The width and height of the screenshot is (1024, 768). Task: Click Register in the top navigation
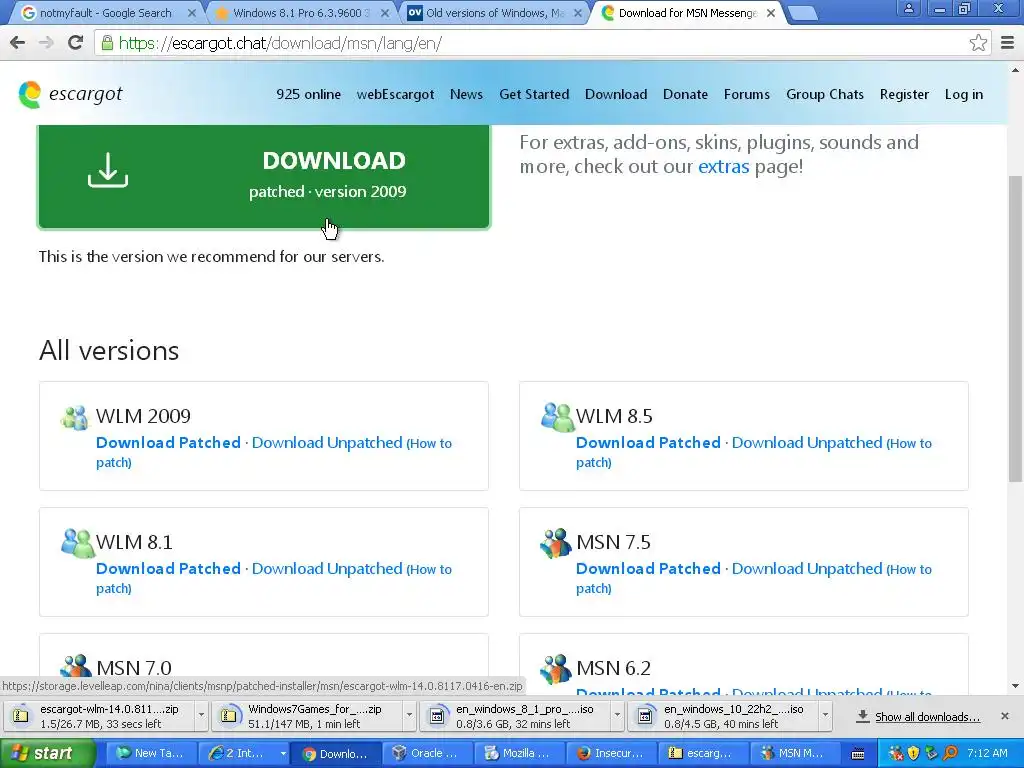[904, 94]
